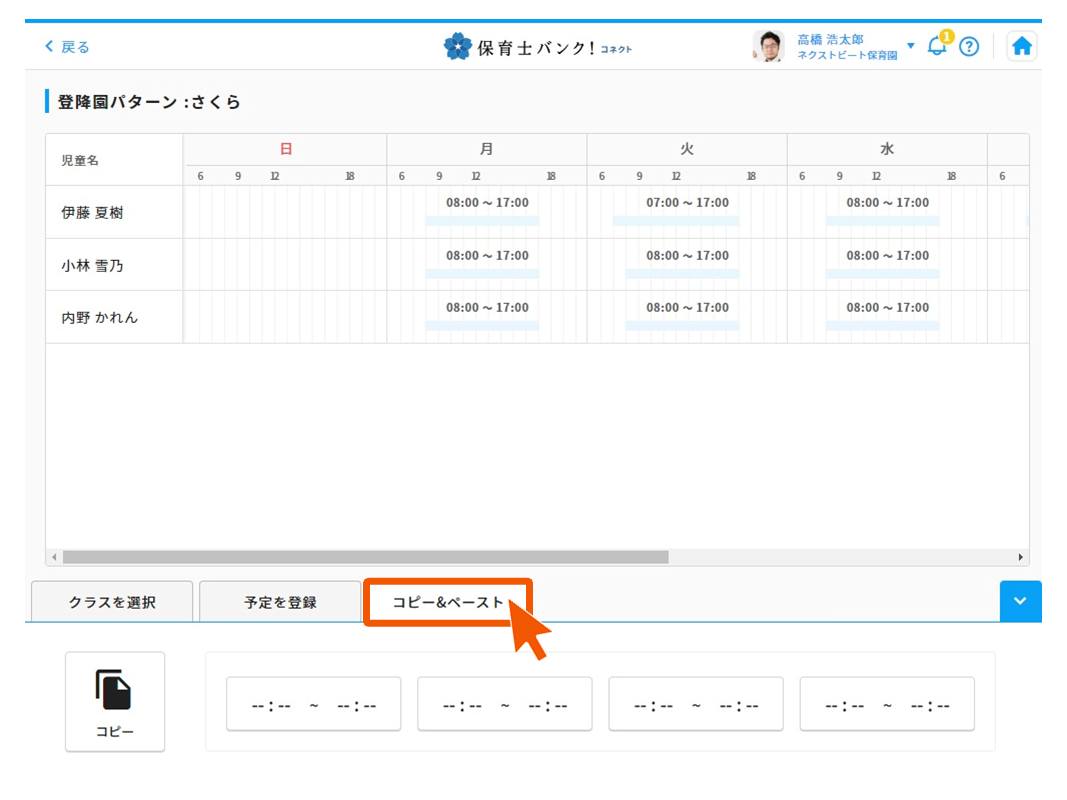This screenshot has height=800, width=1067.
Task: Collapse the bottom panel with blue chevron
Action: 1020,601
